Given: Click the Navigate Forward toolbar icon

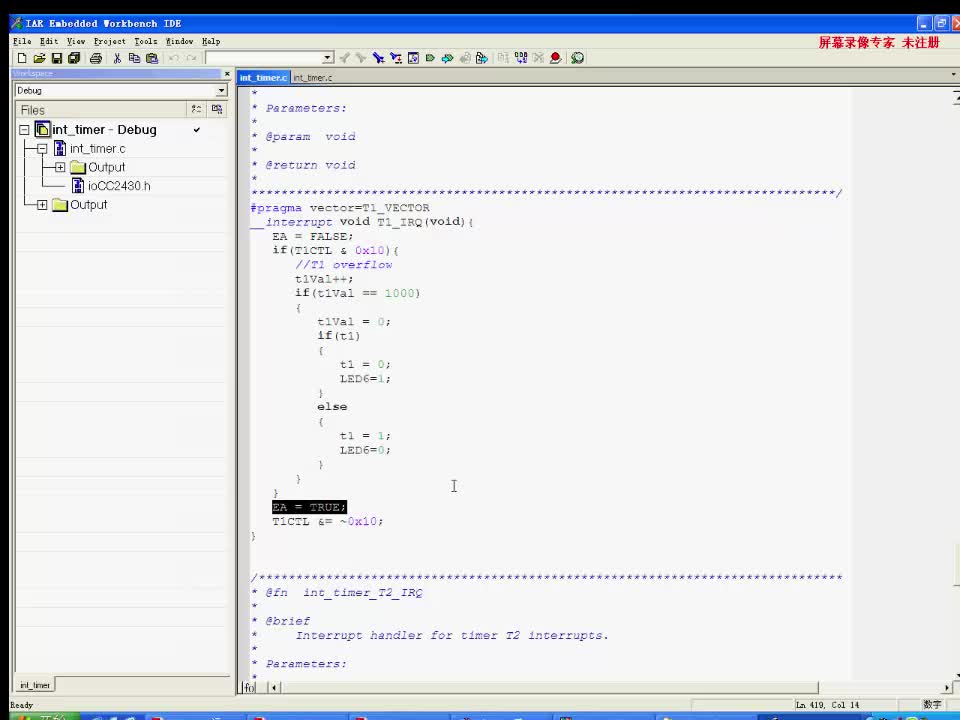Looking at the screenshot, I should pos(482,58).
